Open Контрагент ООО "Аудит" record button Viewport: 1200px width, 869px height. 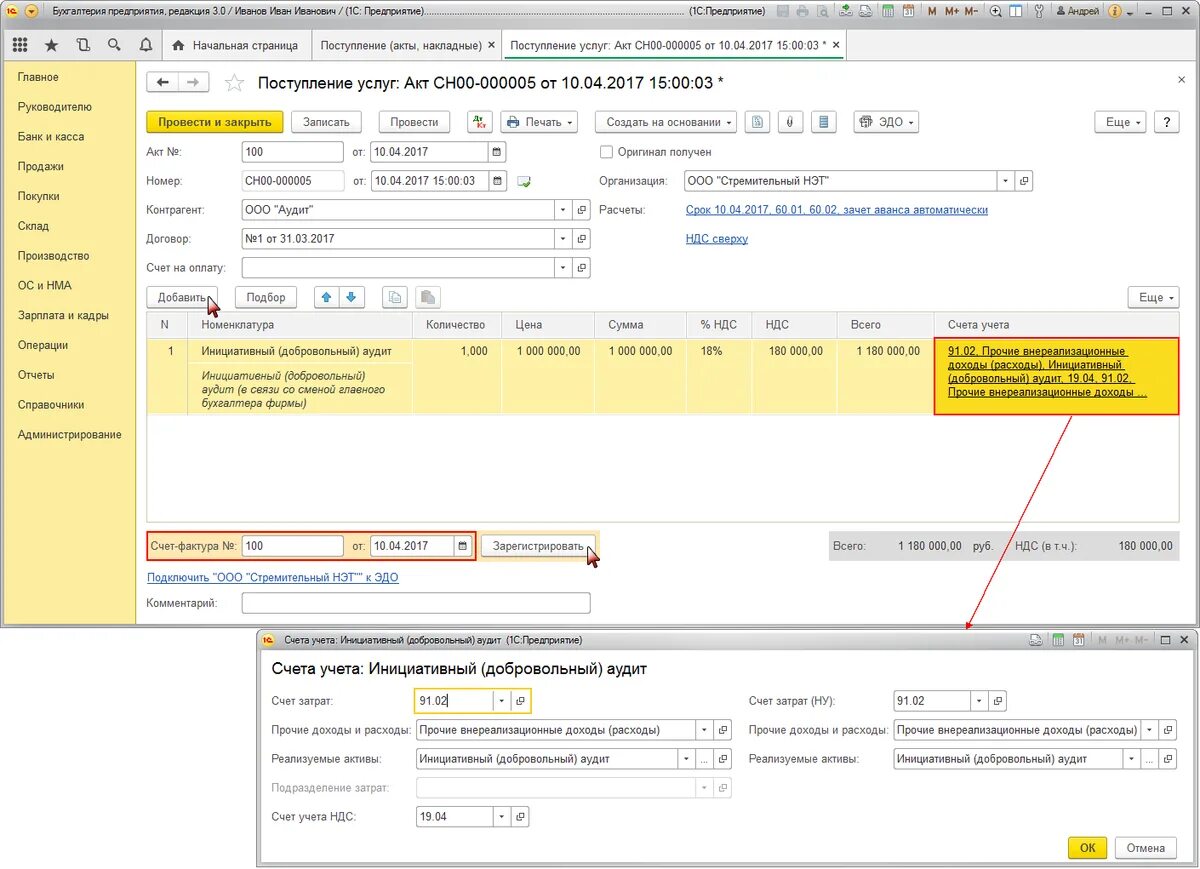(x=582, y=210)
